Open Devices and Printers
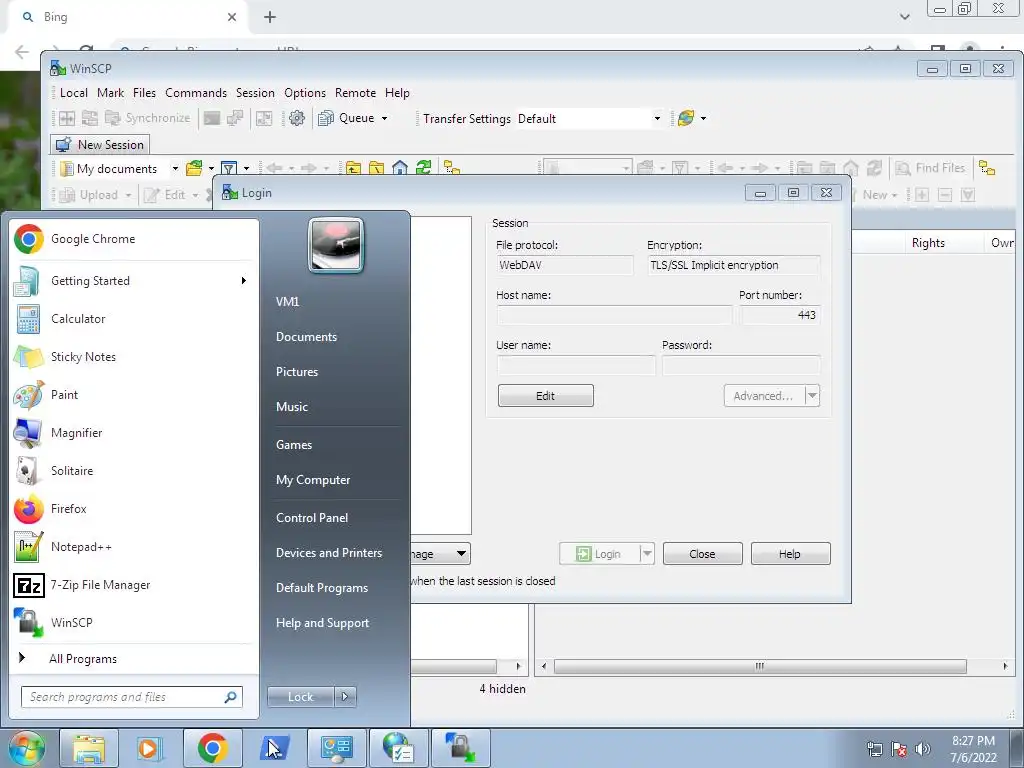The image size is (1024, 768). coord(328,553)
